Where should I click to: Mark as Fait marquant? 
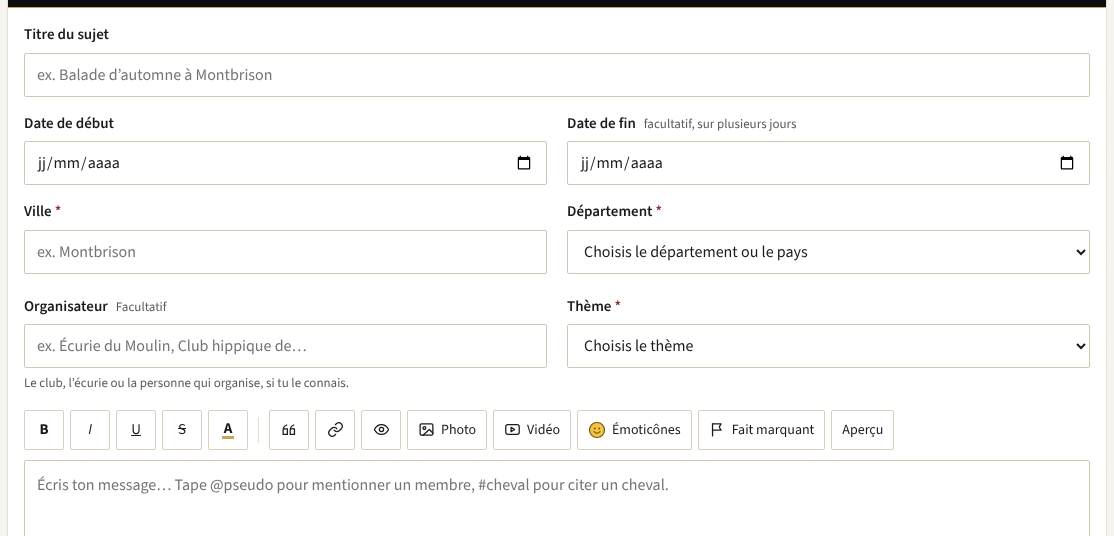[x=762, y=429]
